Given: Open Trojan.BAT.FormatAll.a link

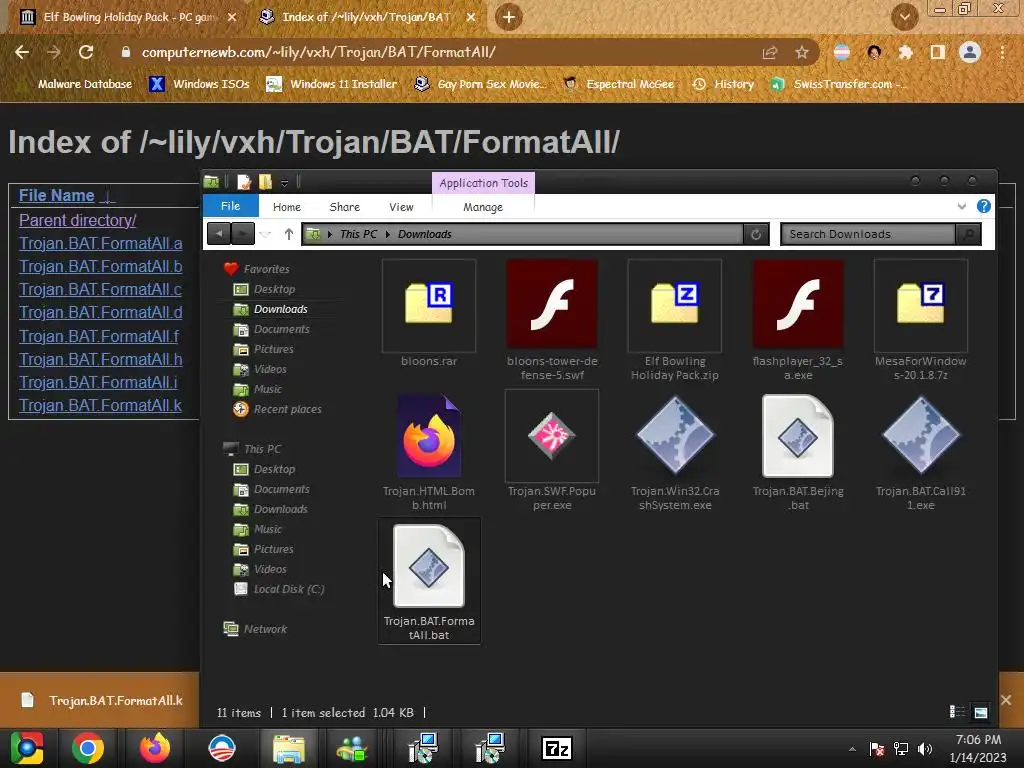Looking at the screenshot, I should point(101,243).
